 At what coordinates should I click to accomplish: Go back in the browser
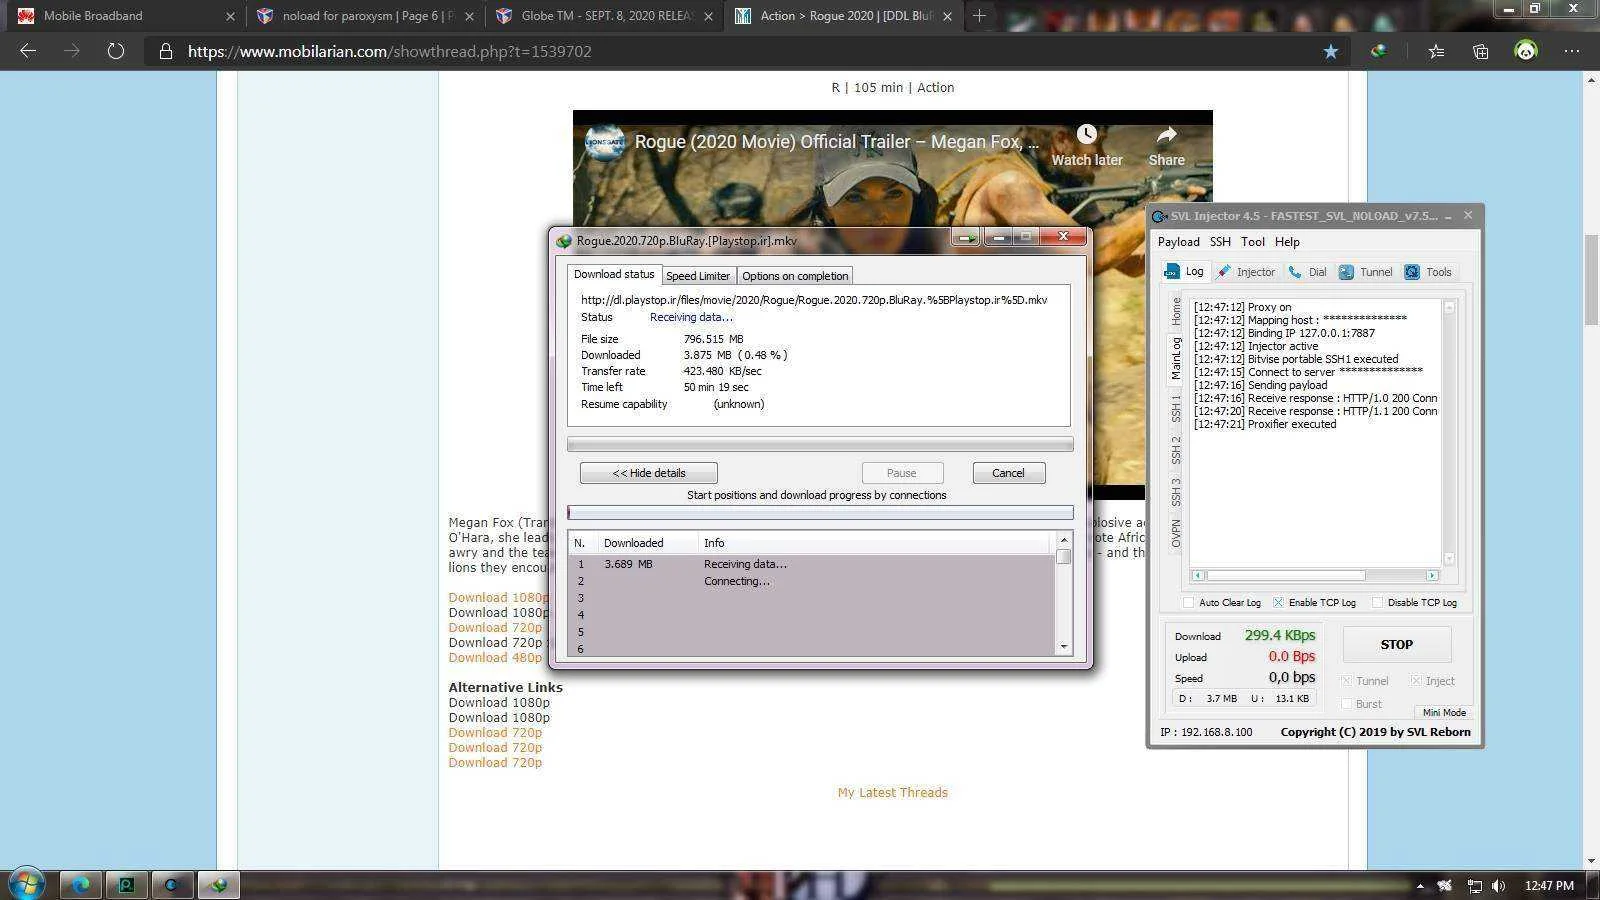(28, 51)
